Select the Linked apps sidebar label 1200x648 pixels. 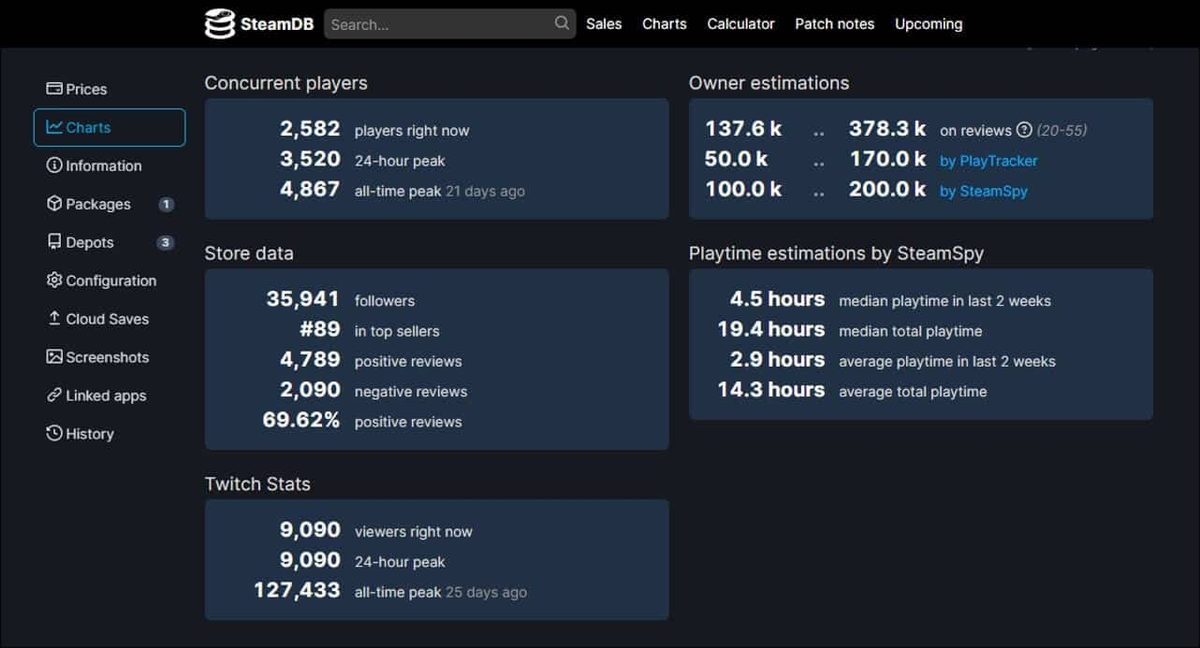(x=106, y=396)
